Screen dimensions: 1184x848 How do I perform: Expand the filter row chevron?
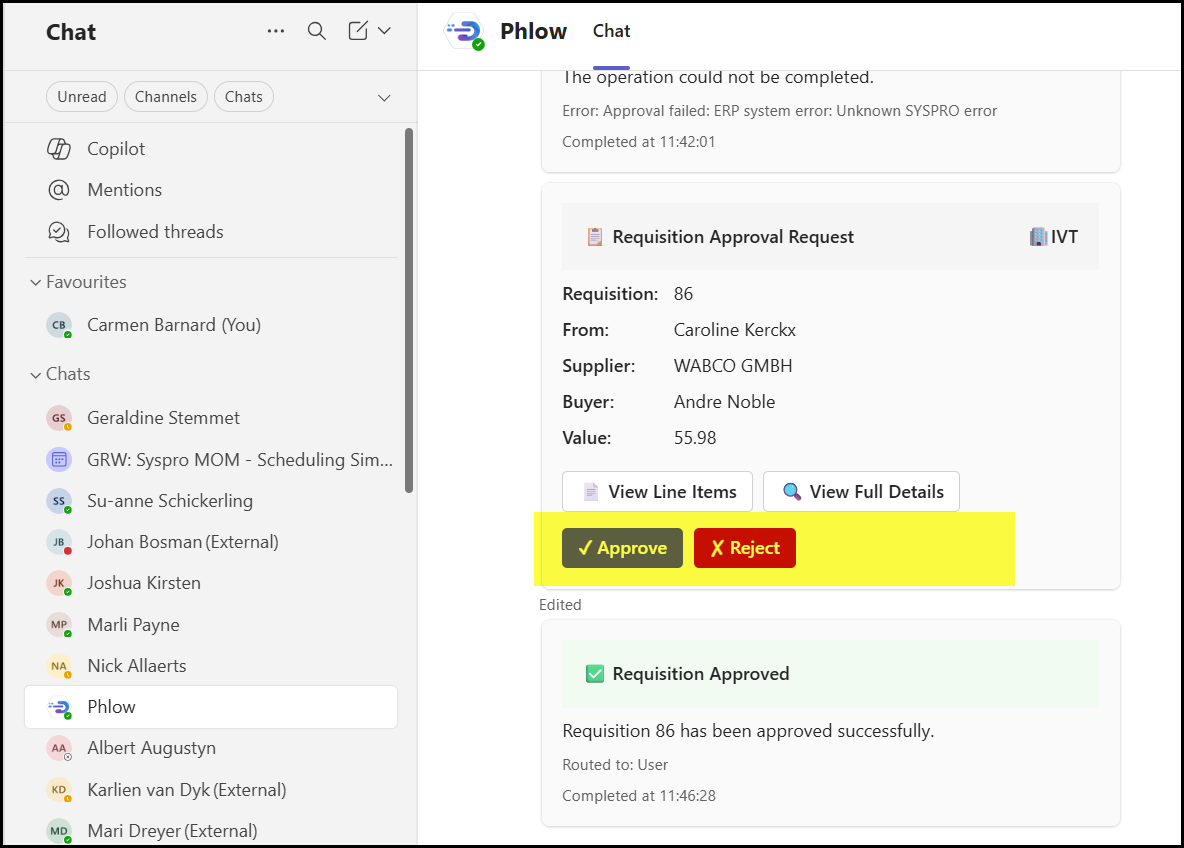(x=383, y=98)
